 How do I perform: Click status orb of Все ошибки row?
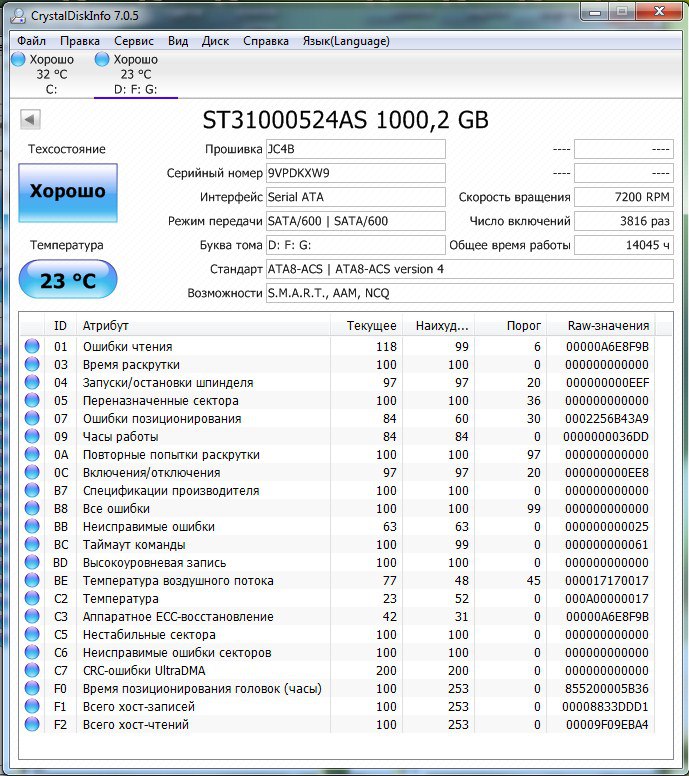[x=32, y=508]
